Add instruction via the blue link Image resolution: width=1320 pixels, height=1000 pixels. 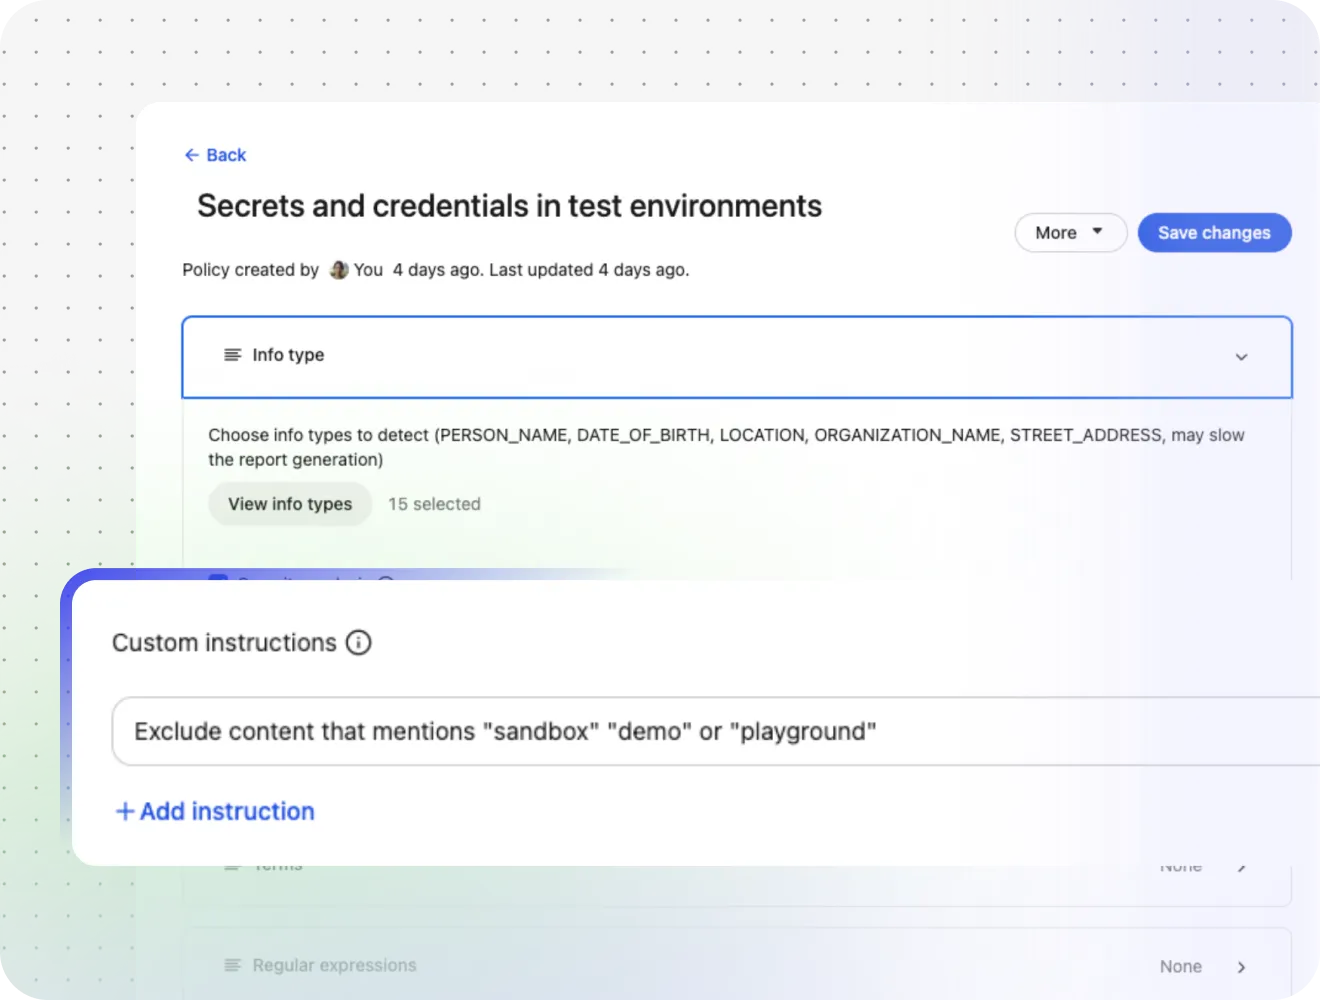coord(215,811)
